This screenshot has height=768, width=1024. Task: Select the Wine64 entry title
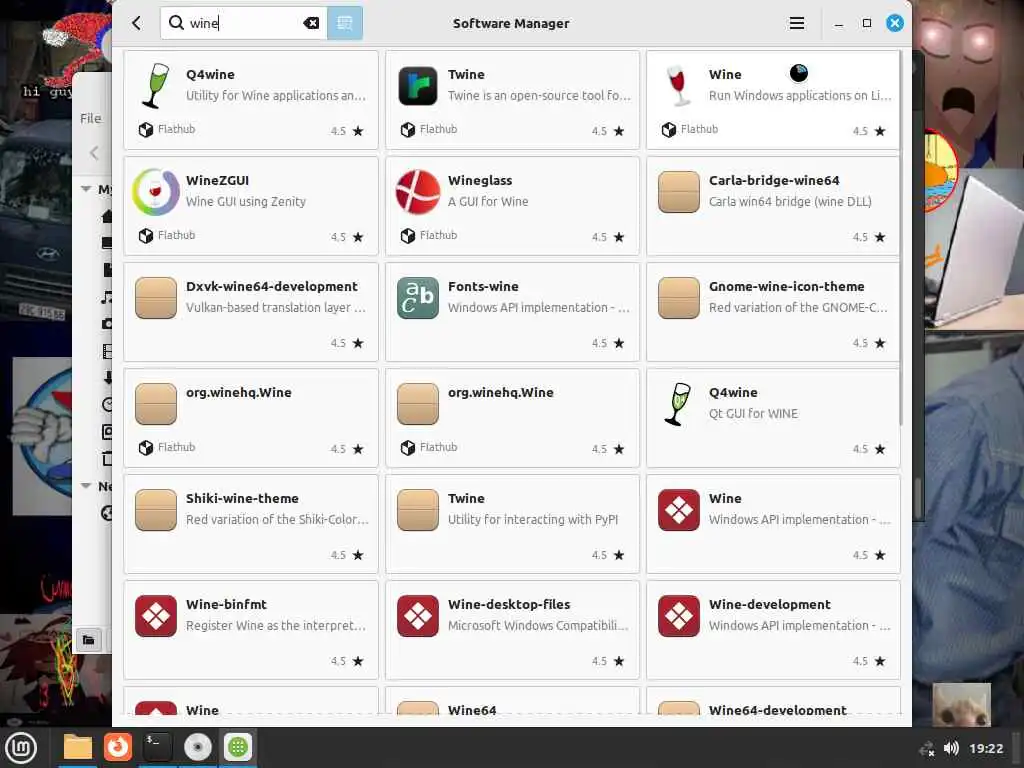472,710
